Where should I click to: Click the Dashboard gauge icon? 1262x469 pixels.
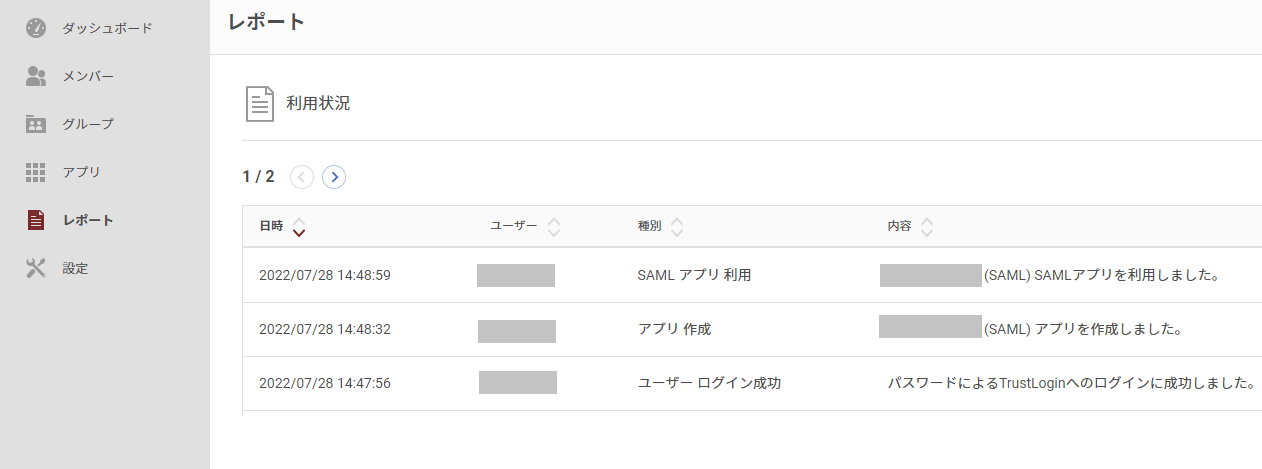36,28
